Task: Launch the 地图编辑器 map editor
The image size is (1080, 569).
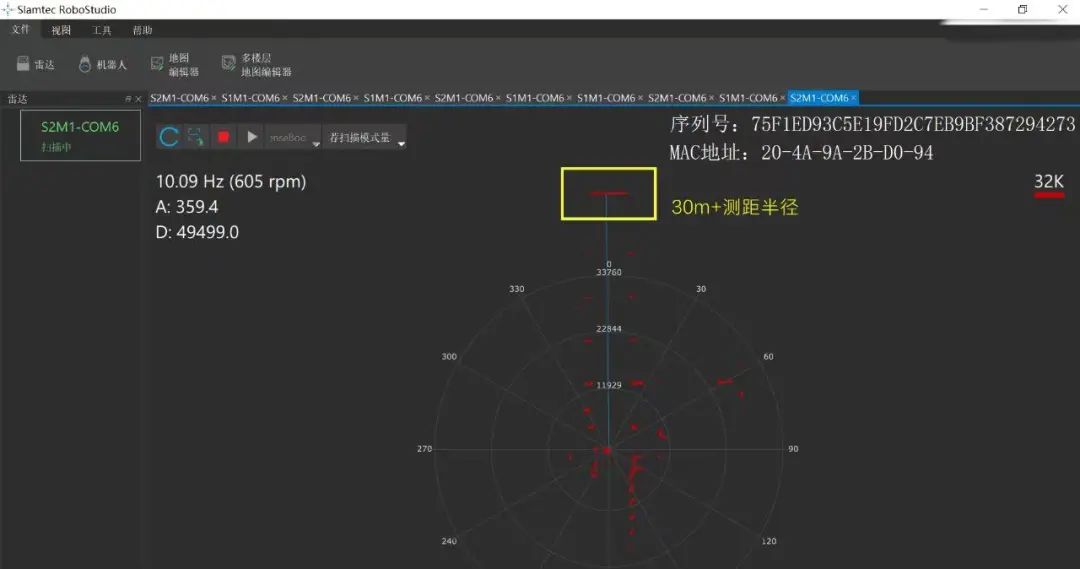Action: tap(175, 65)
